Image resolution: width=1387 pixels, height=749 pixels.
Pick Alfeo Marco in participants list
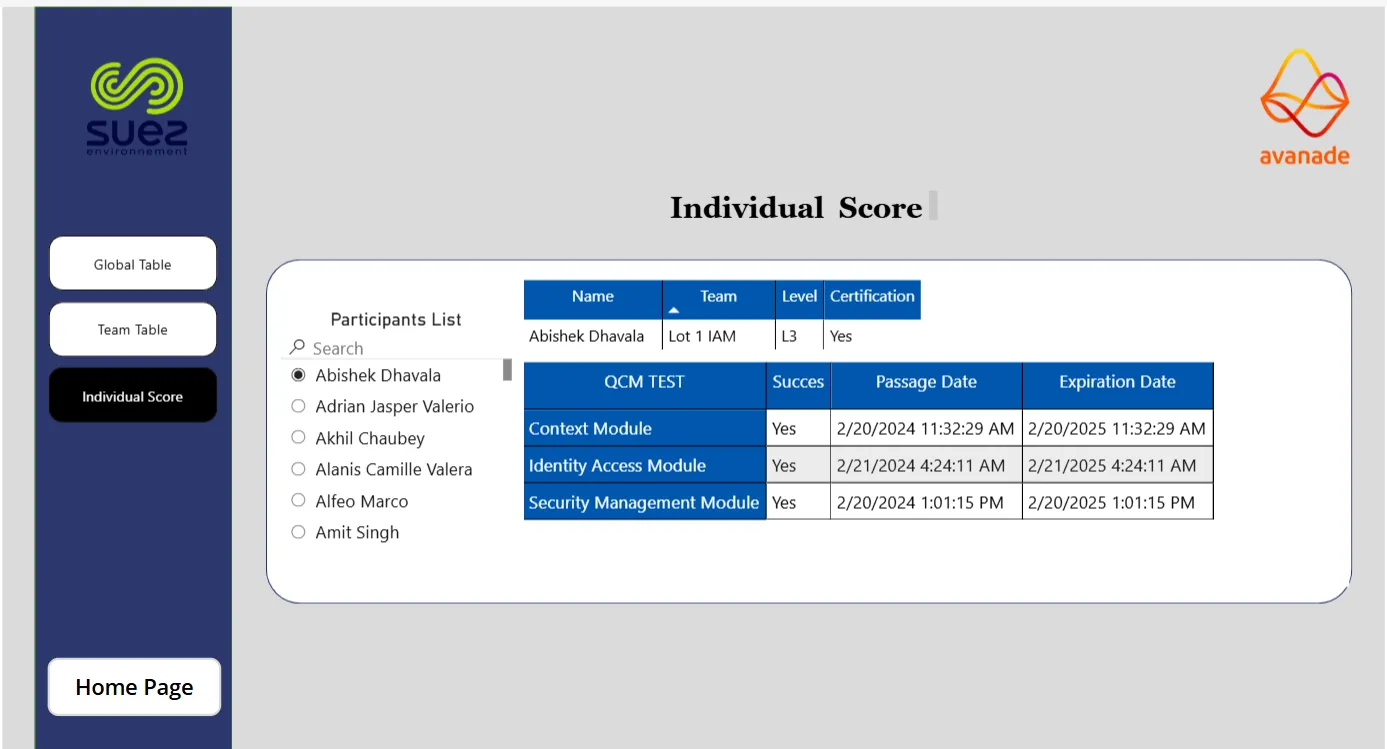298,500
